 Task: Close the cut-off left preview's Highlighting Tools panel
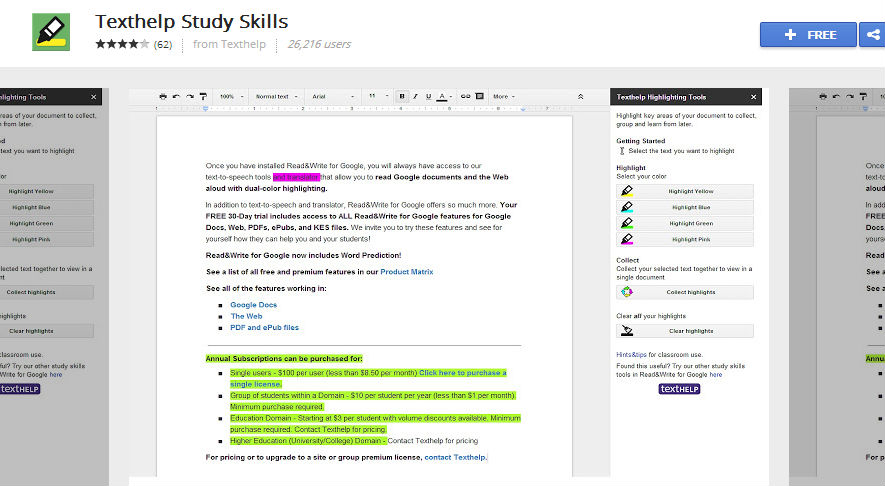[94, 97]
